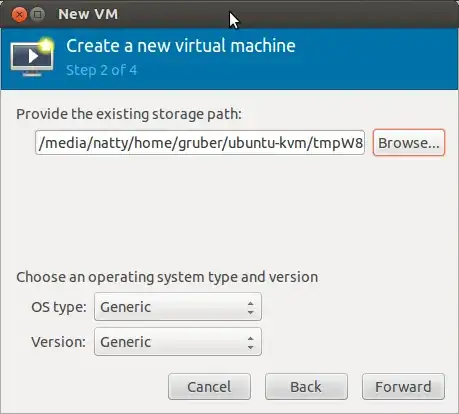Click the 'Version:' label
The height and width of the screenshot is (414, 459).
pos(58,342)
